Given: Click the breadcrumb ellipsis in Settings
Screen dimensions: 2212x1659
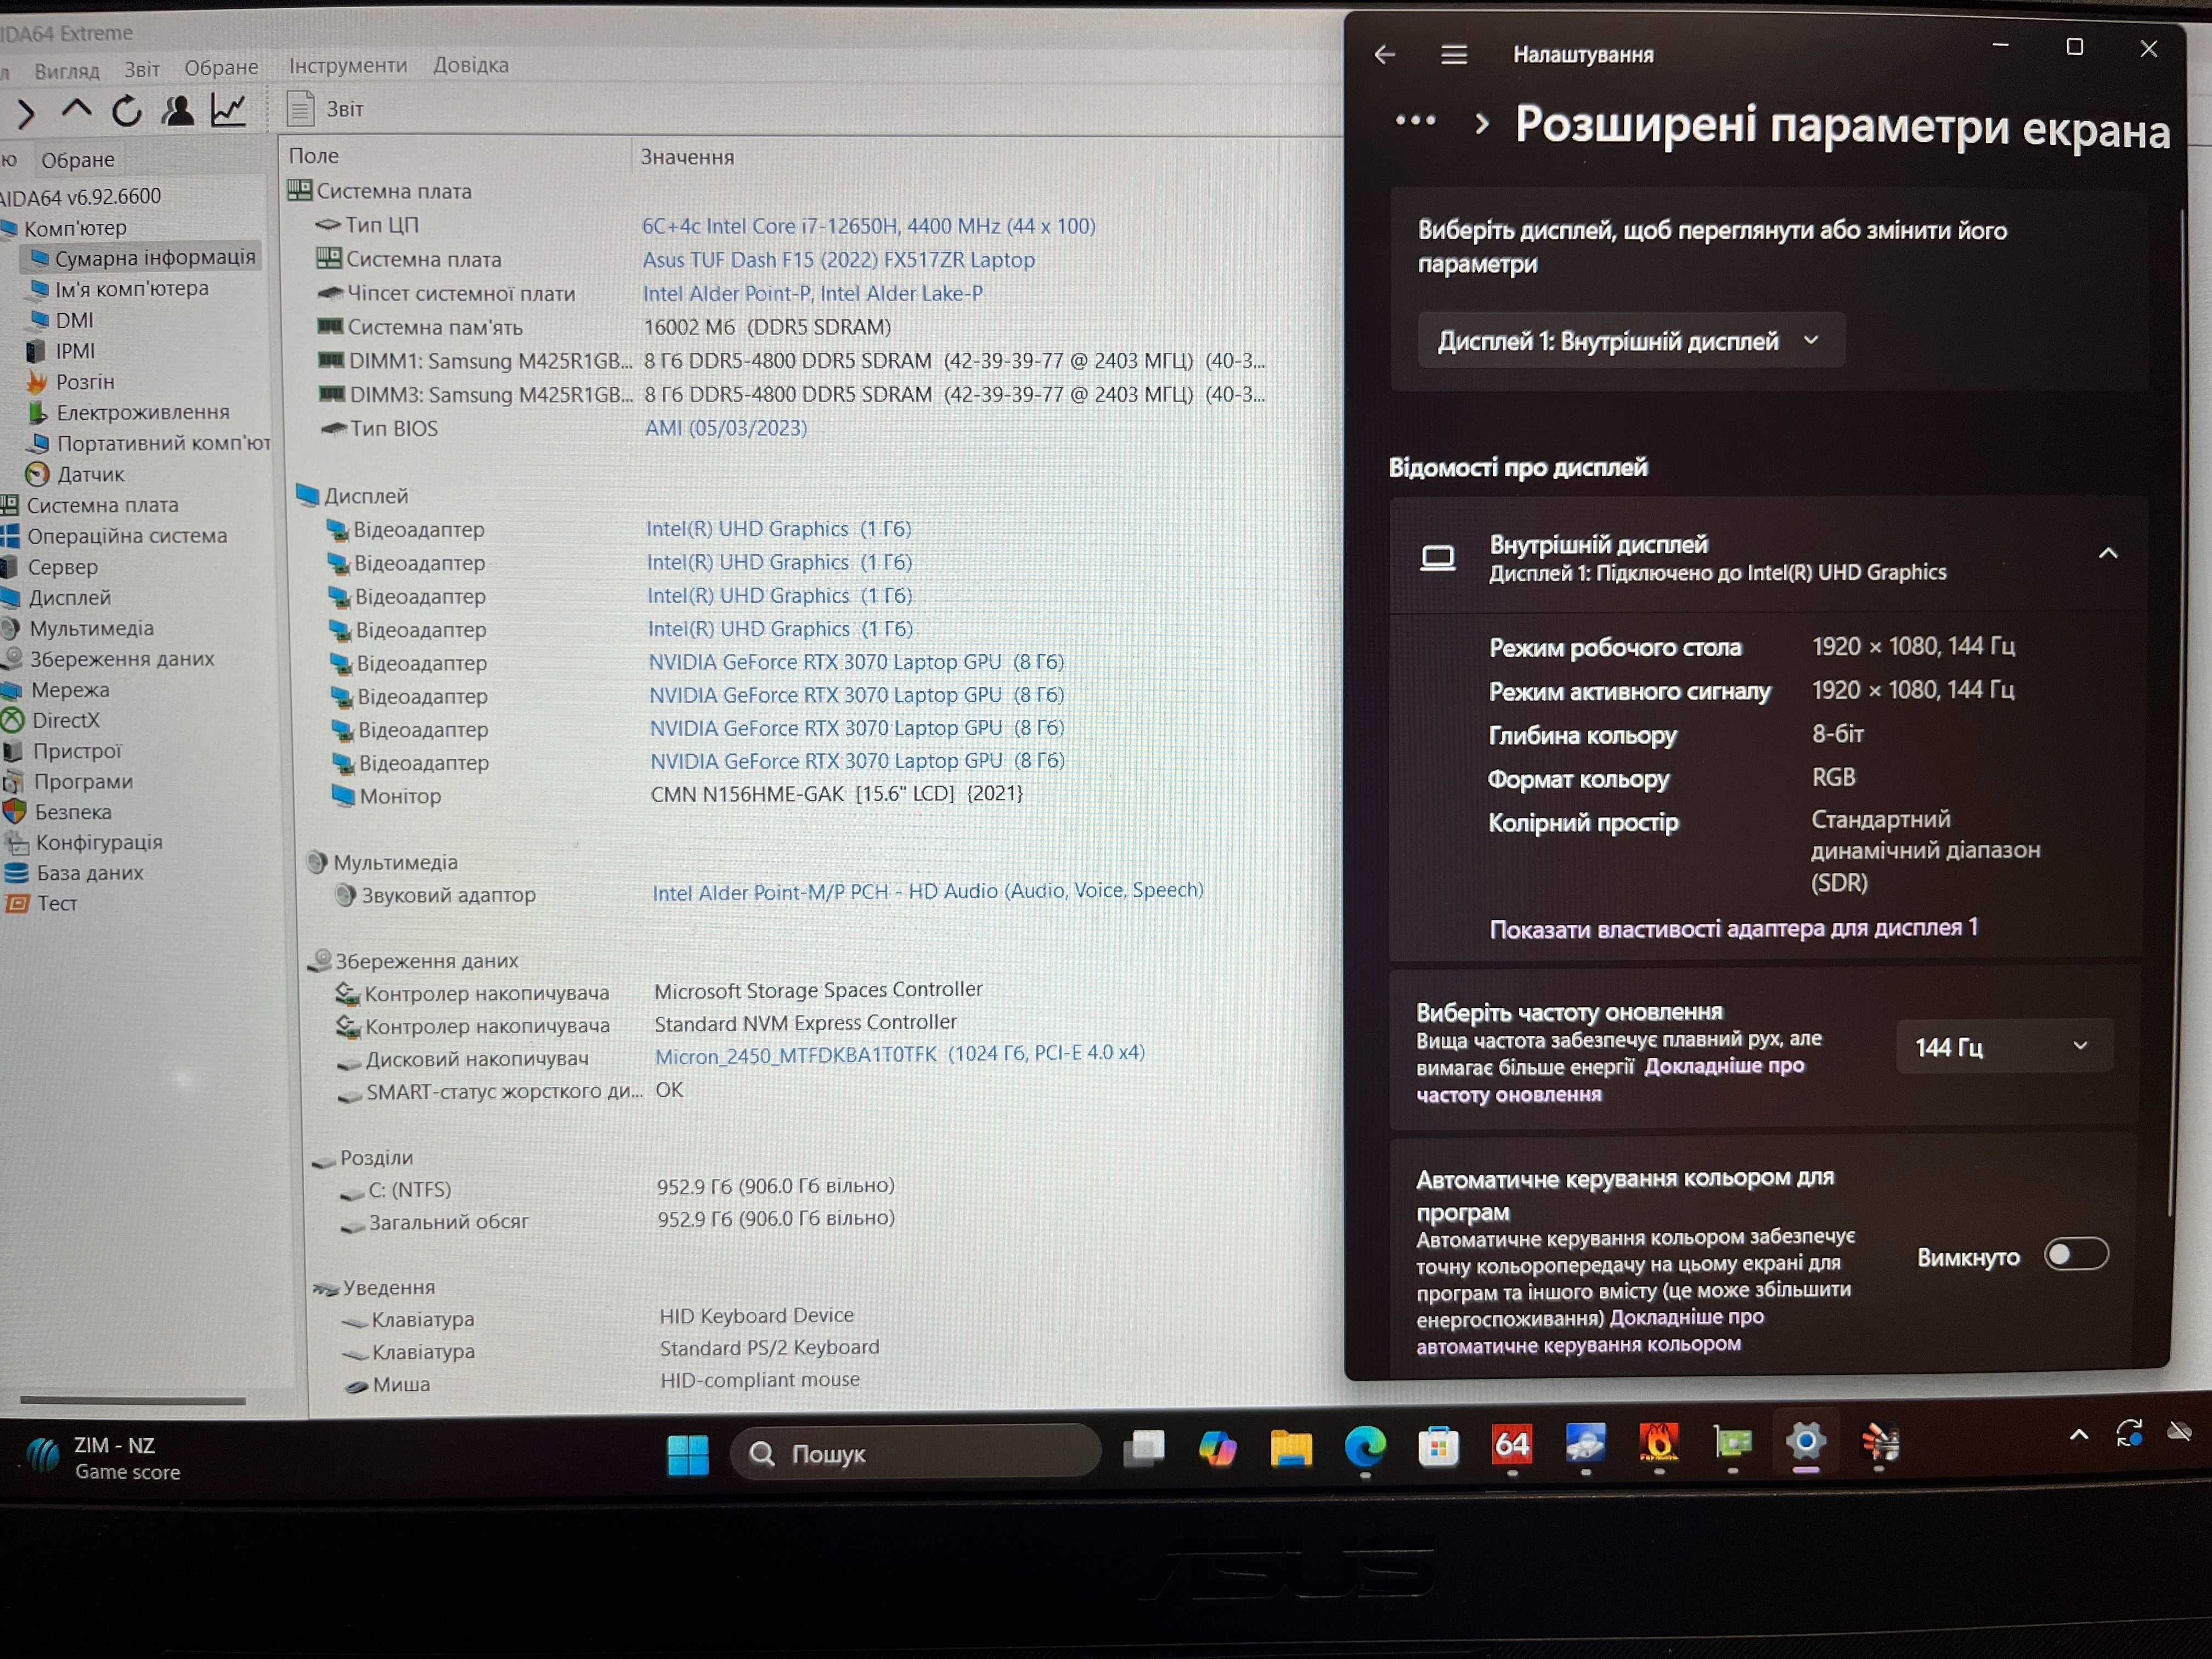Looking at the screenshot, I should click(x=1415, y=121).
